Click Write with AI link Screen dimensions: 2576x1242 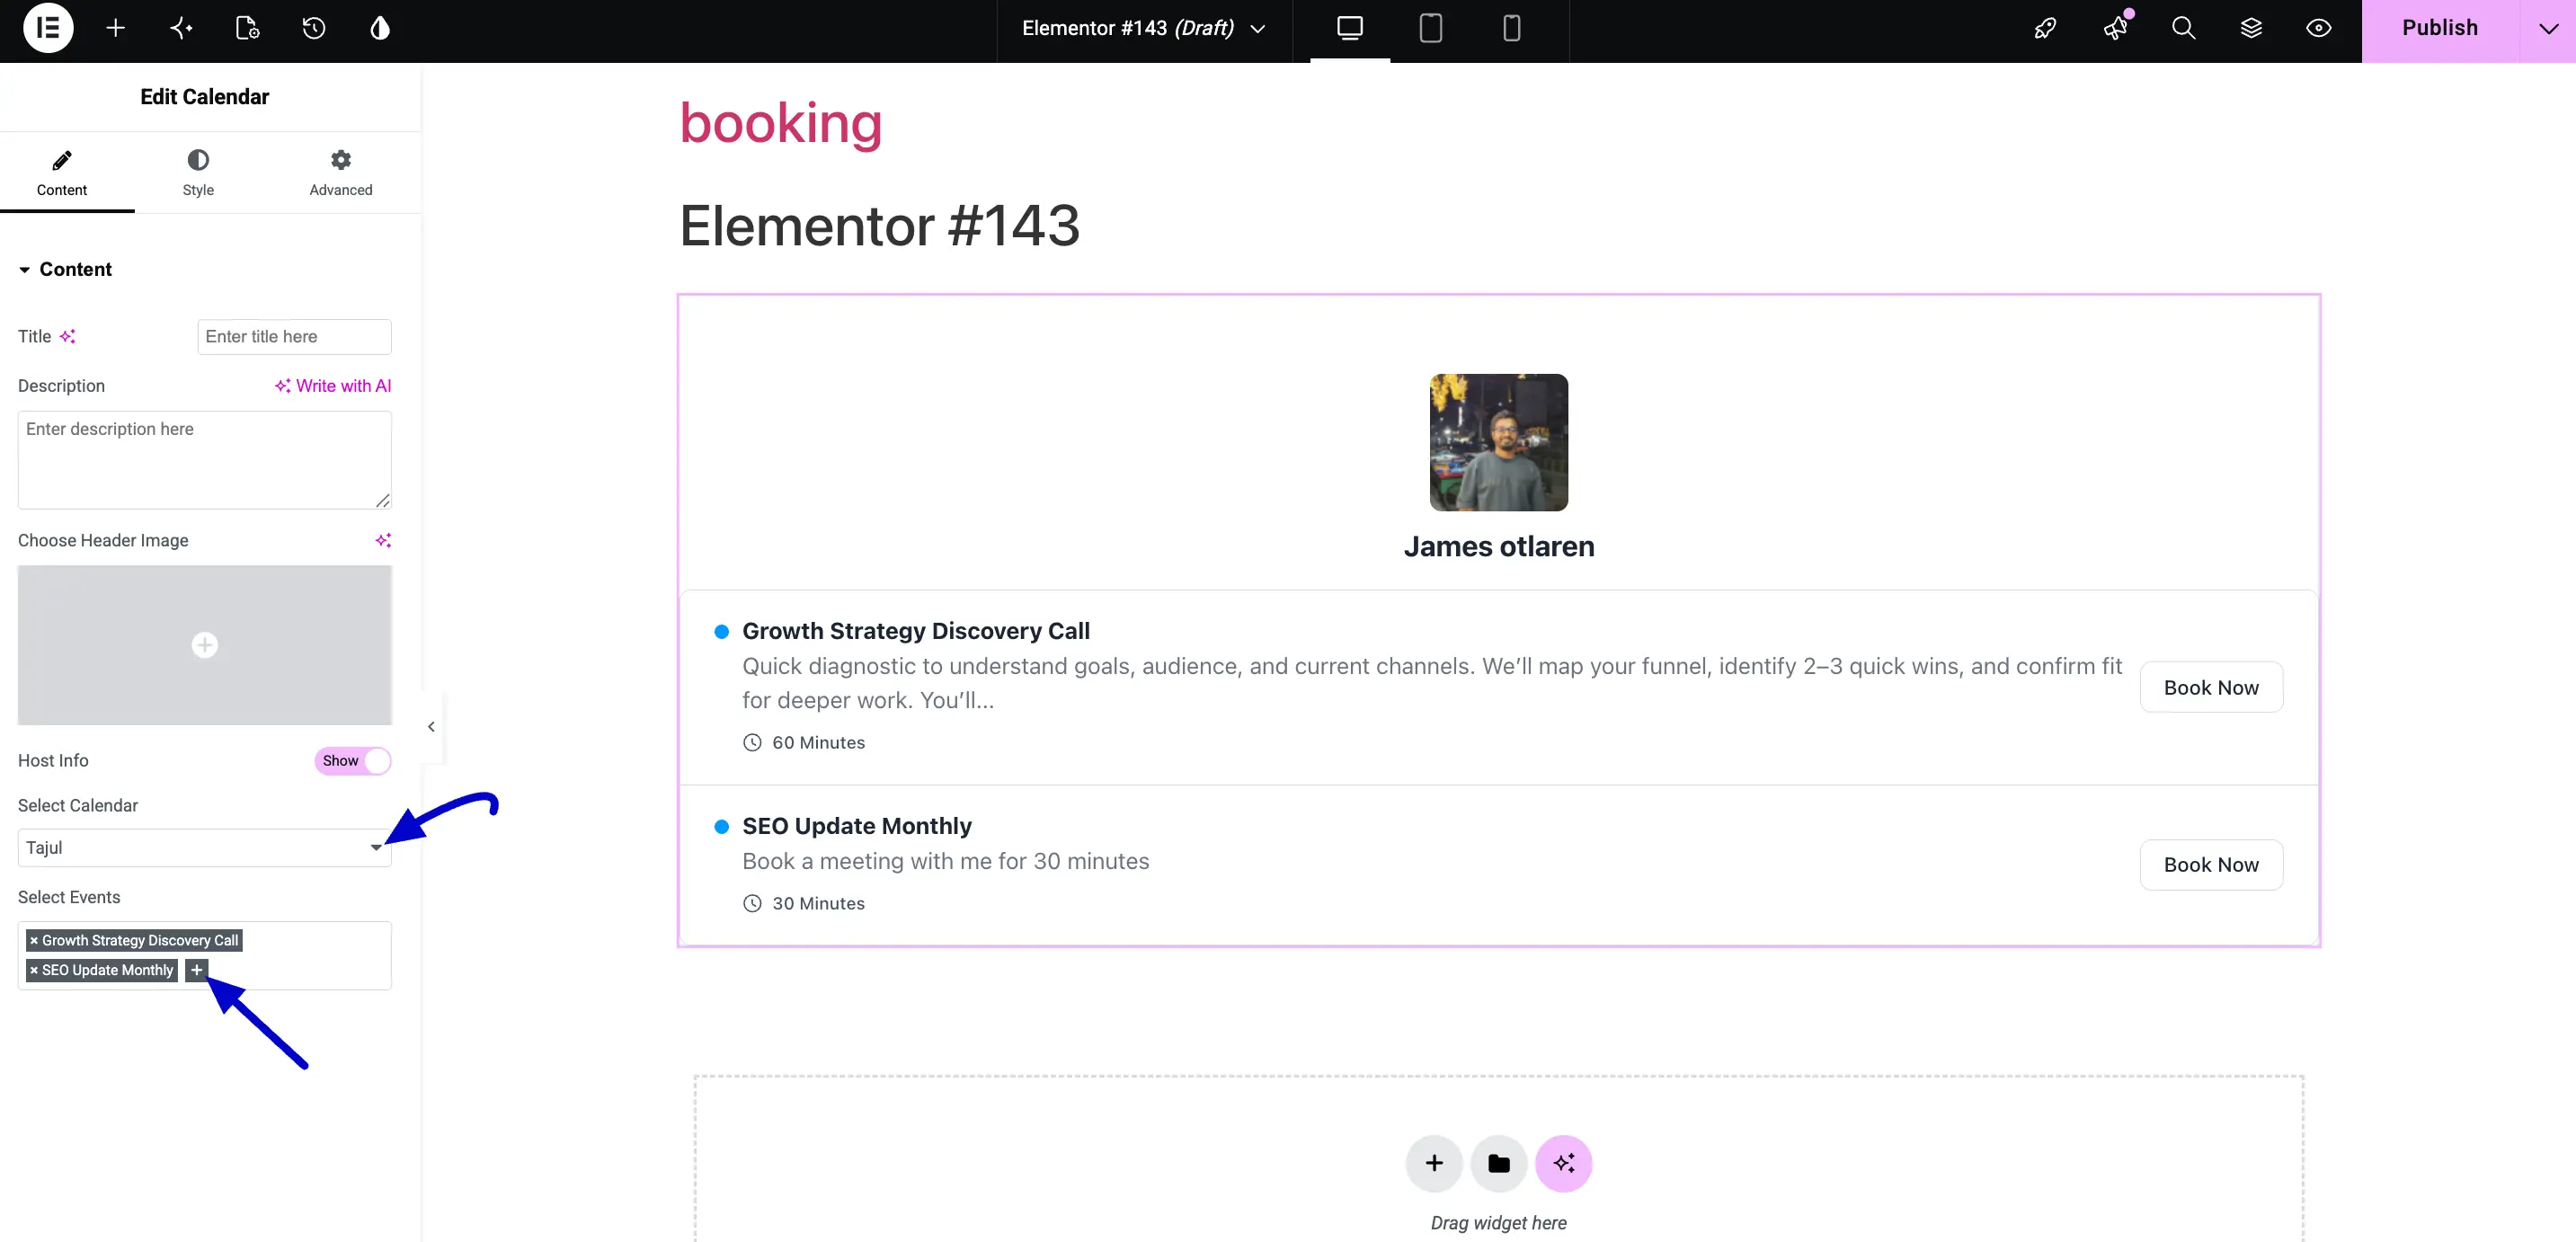tap(333, 386)
